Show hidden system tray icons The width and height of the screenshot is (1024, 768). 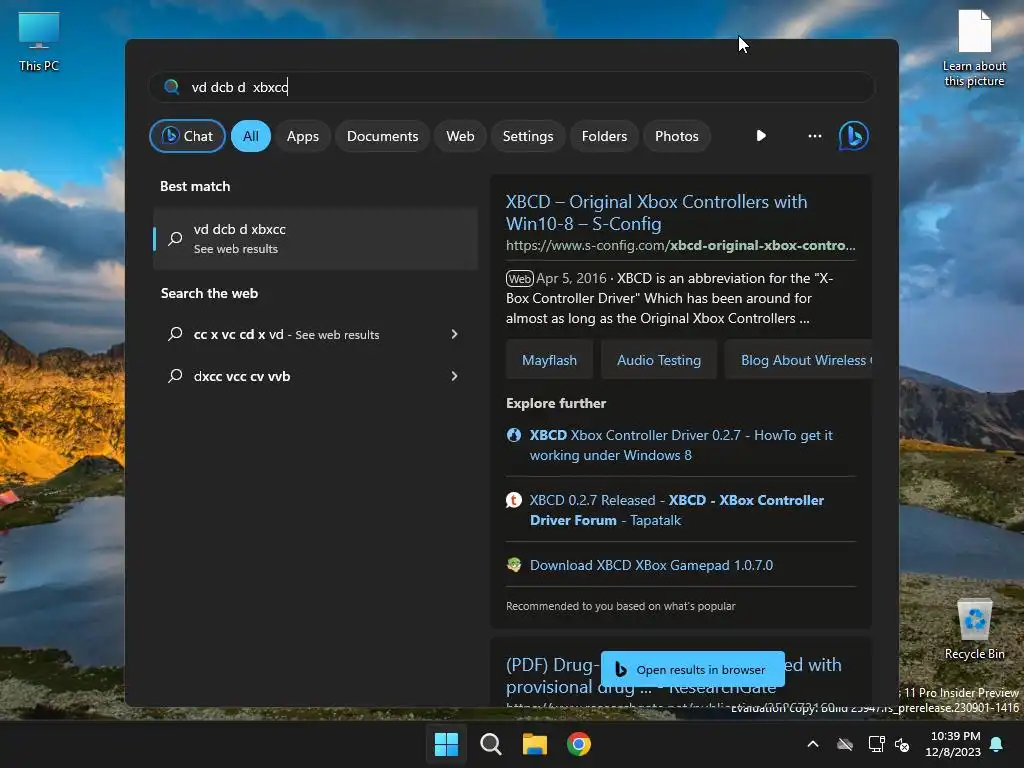click(x=813, y=744)
